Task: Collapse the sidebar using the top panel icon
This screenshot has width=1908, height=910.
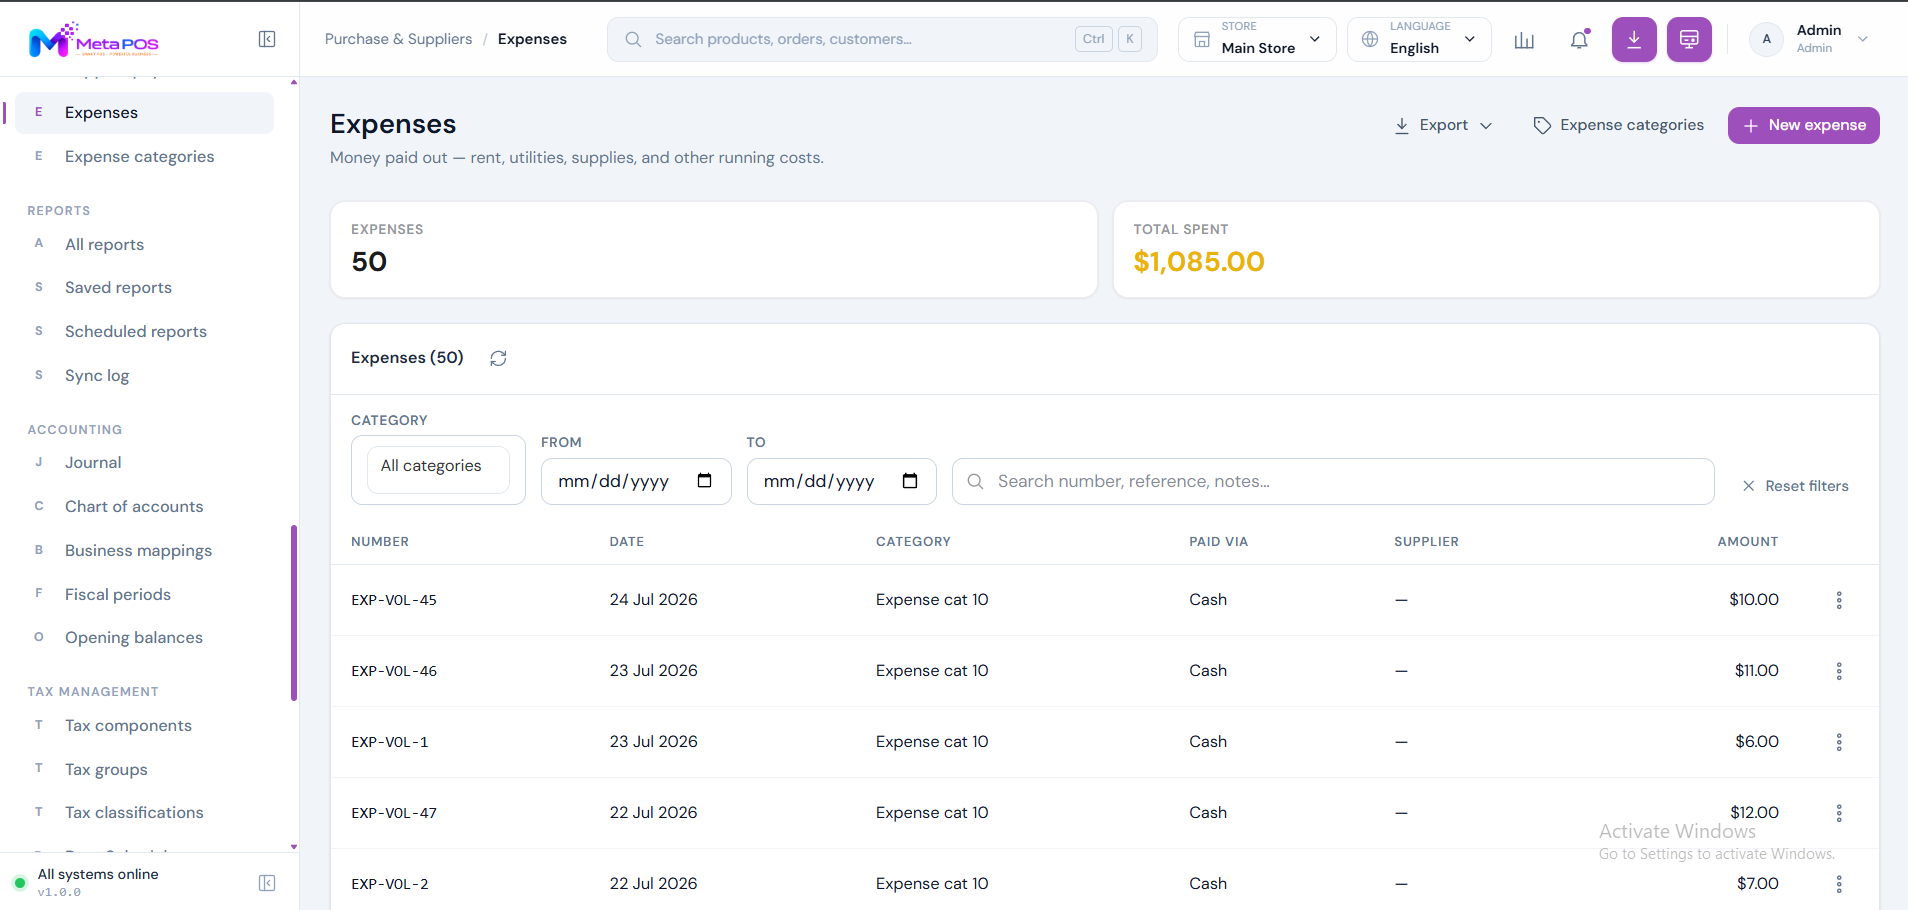Action: click(x=267, y=39)
